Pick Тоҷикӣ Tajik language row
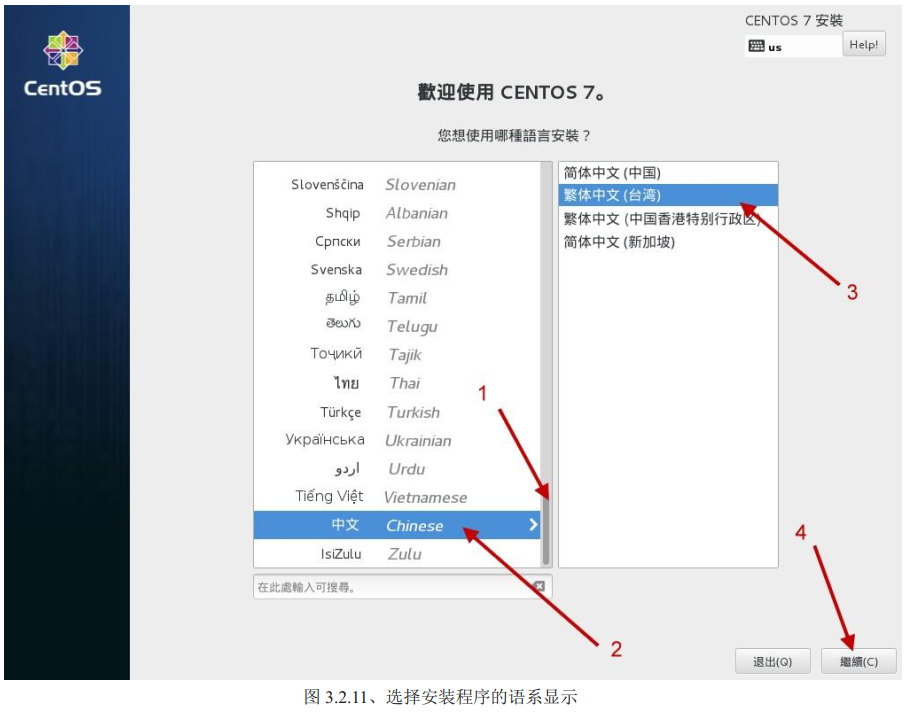The height and width of the screenshot is (719, 907). pyautogui.click(x=397, y=355)
